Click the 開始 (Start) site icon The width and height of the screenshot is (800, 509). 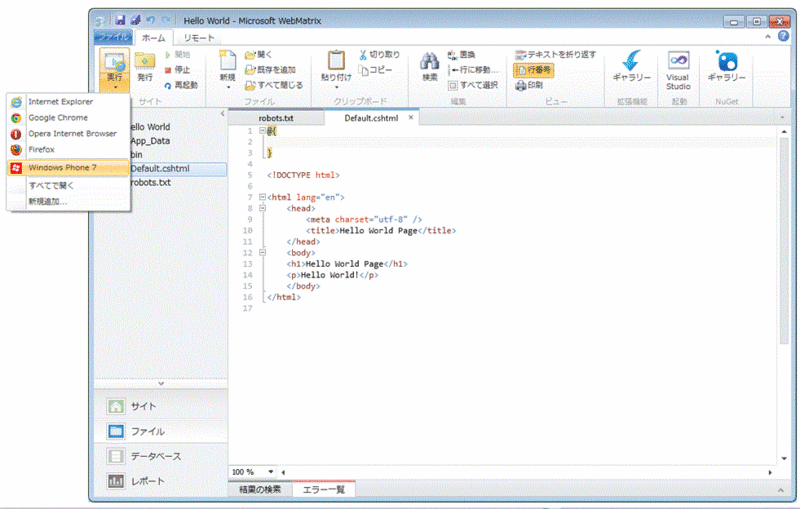tap(167, 55)
